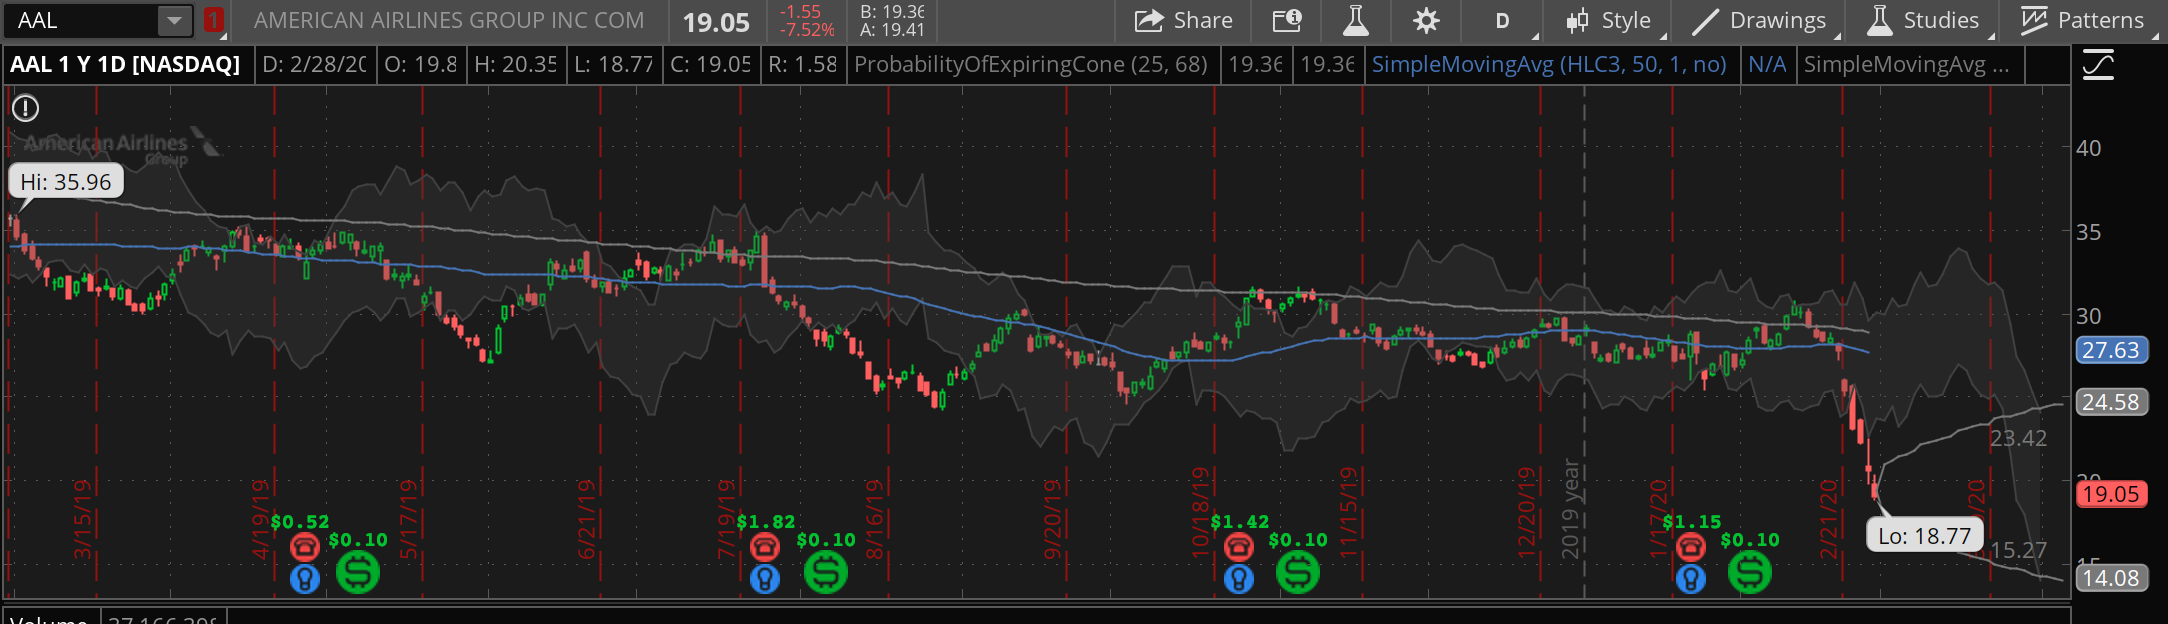The width and height of the screenshot is (2168, 624).
Task: Click the blue N/A study value
Action: [x=1767, y=65]
